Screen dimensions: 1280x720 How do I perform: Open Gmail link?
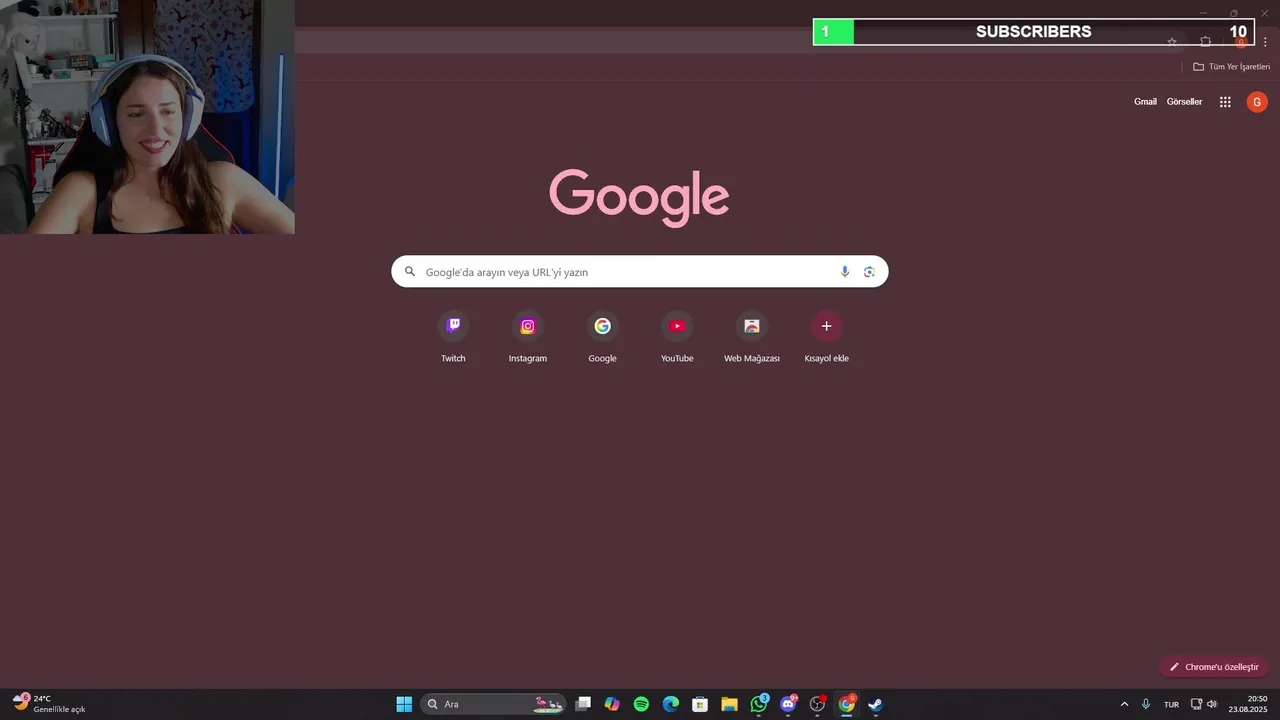(1145, 102)
